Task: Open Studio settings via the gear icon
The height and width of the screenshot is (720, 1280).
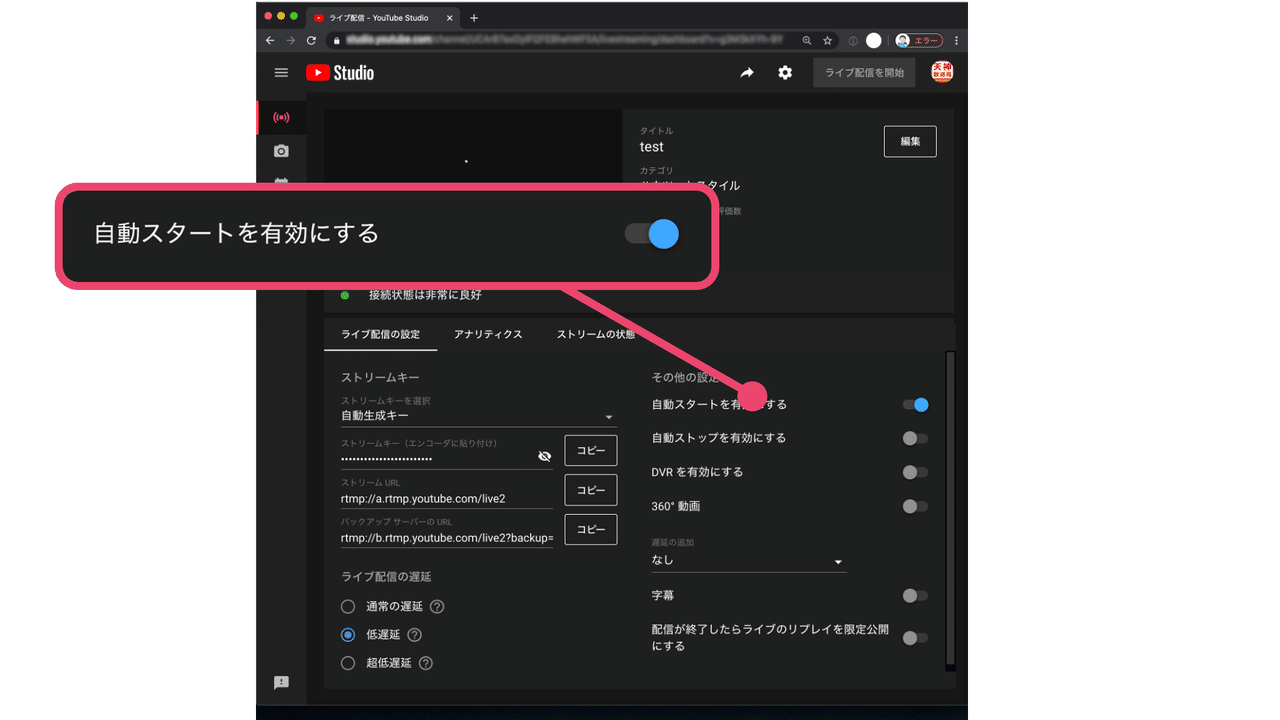Action: [785, 73]
